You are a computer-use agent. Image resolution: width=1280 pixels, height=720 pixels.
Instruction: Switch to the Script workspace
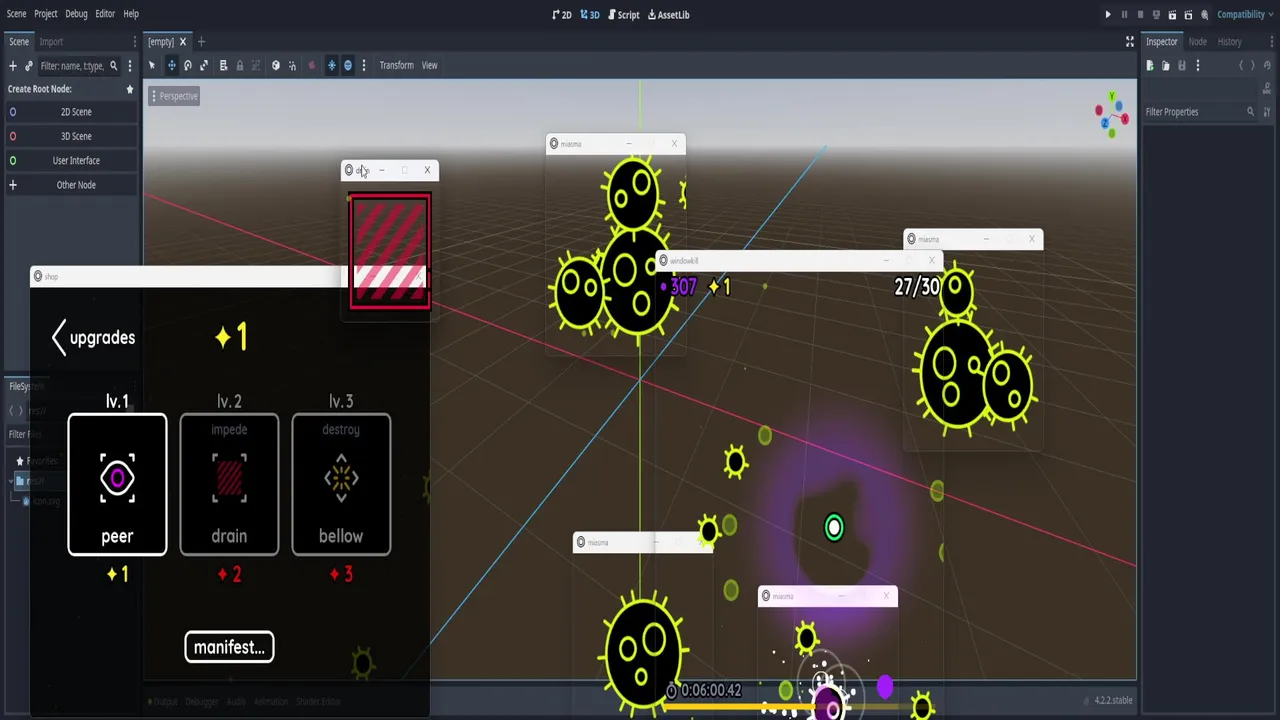click(x=623, y=15)
